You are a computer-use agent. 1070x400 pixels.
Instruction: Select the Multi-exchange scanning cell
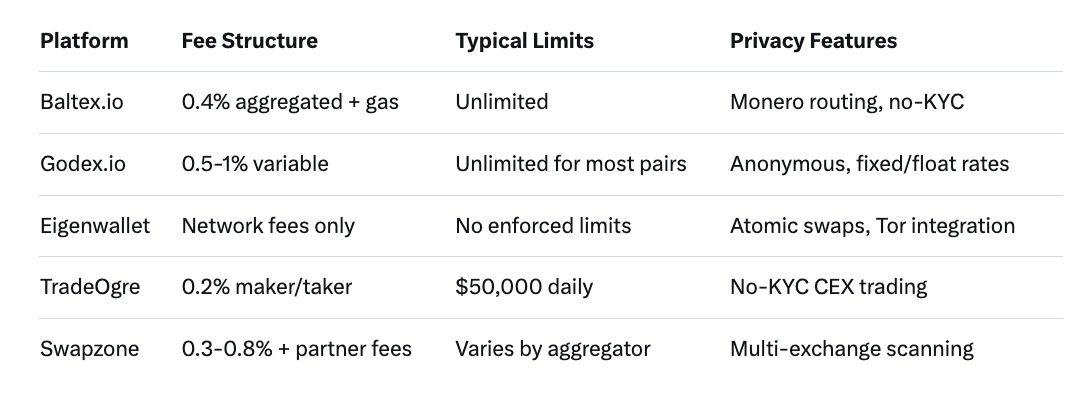tap(852, 349)
